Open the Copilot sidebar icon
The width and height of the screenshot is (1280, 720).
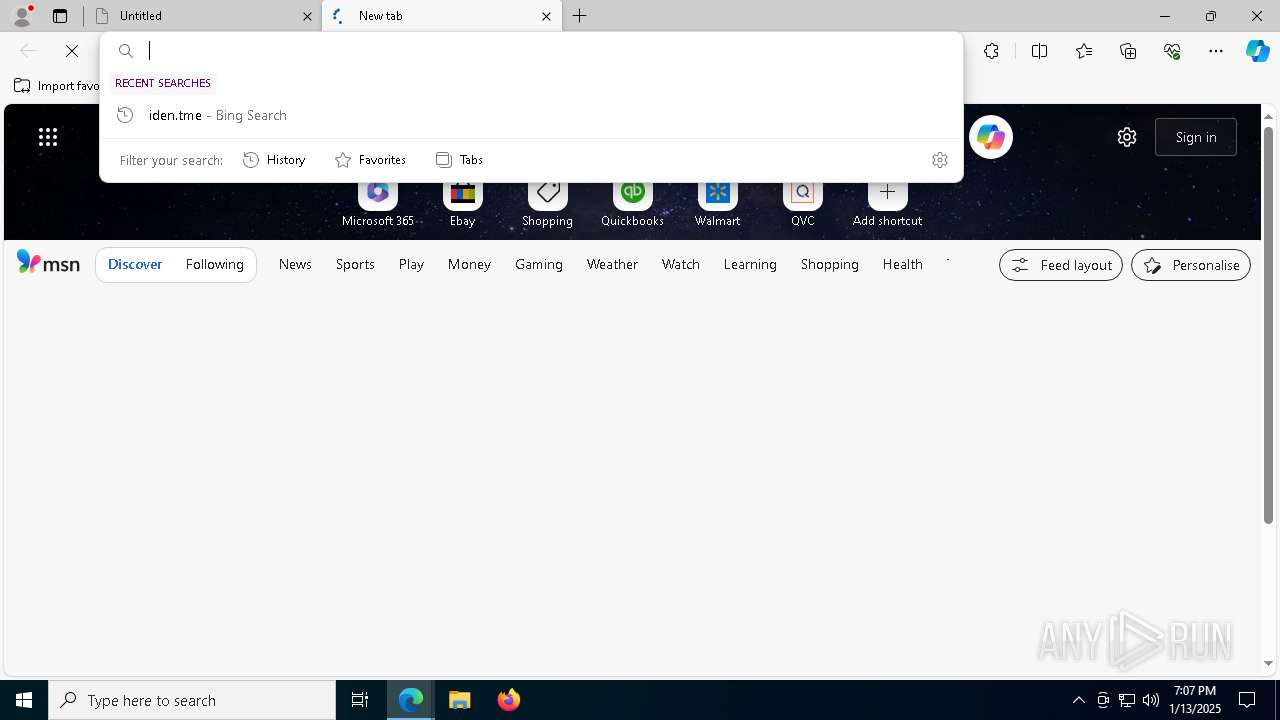tap(1257, 51)
